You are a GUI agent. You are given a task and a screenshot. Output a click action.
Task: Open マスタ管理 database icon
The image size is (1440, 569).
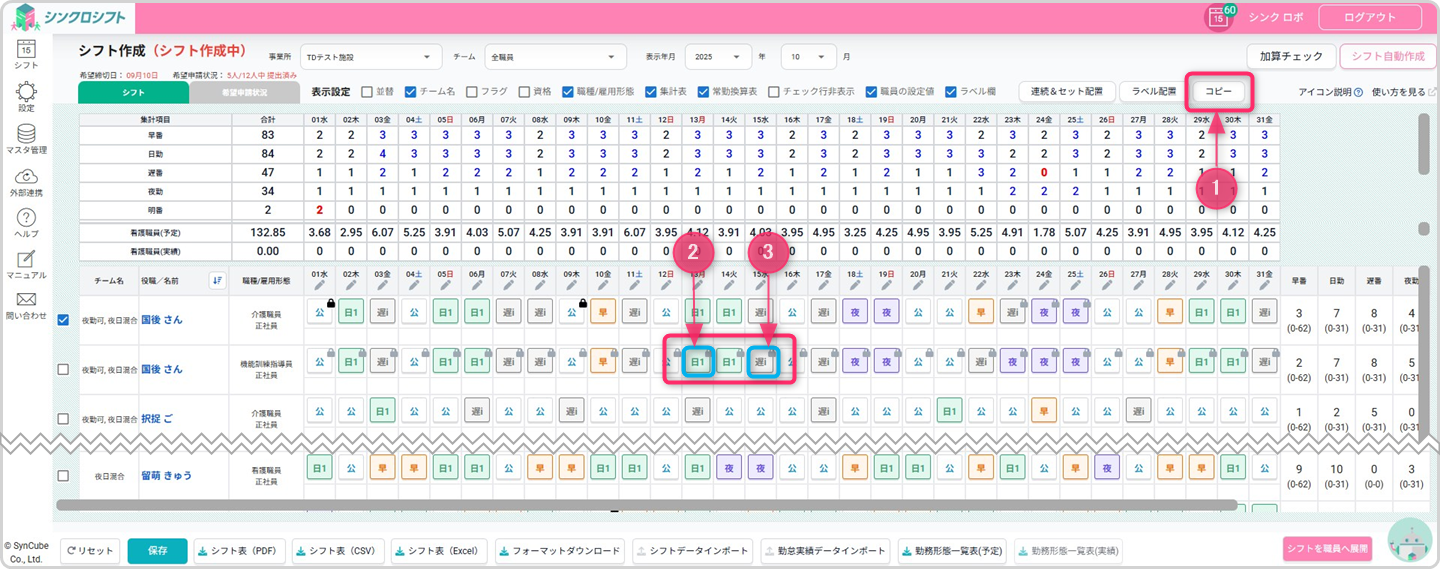point(26,135)
